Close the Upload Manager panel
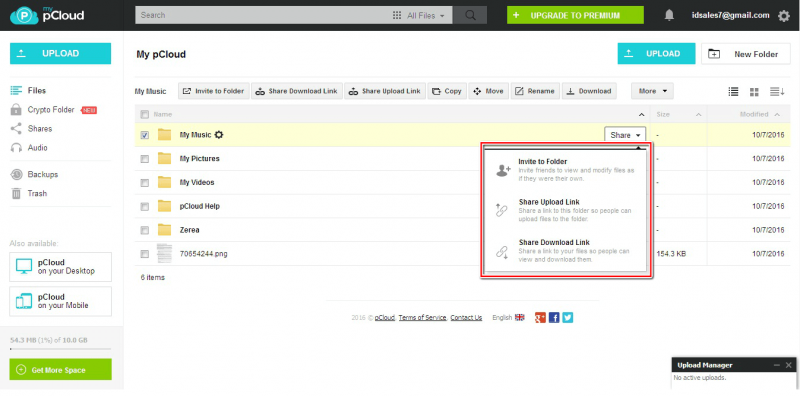 point(789,365)
